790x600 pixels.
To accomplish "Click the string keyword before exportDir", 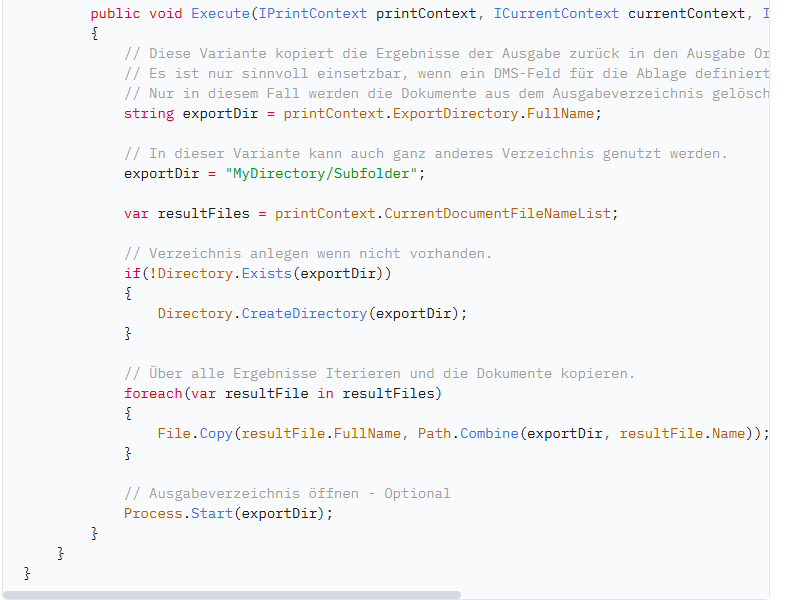I will click(x=148, y=113).
